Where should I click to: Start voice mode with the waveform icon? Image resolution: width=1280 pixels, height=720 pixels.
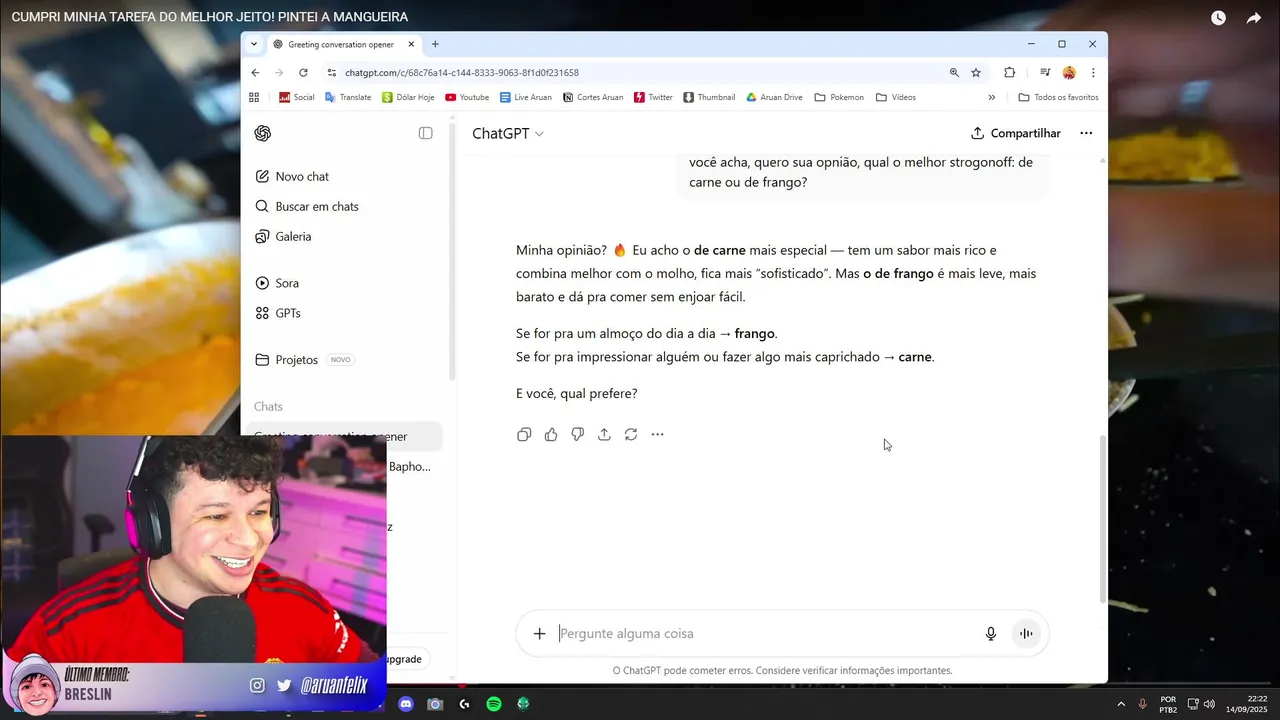pyautogui.click(x=1026, y=633)
